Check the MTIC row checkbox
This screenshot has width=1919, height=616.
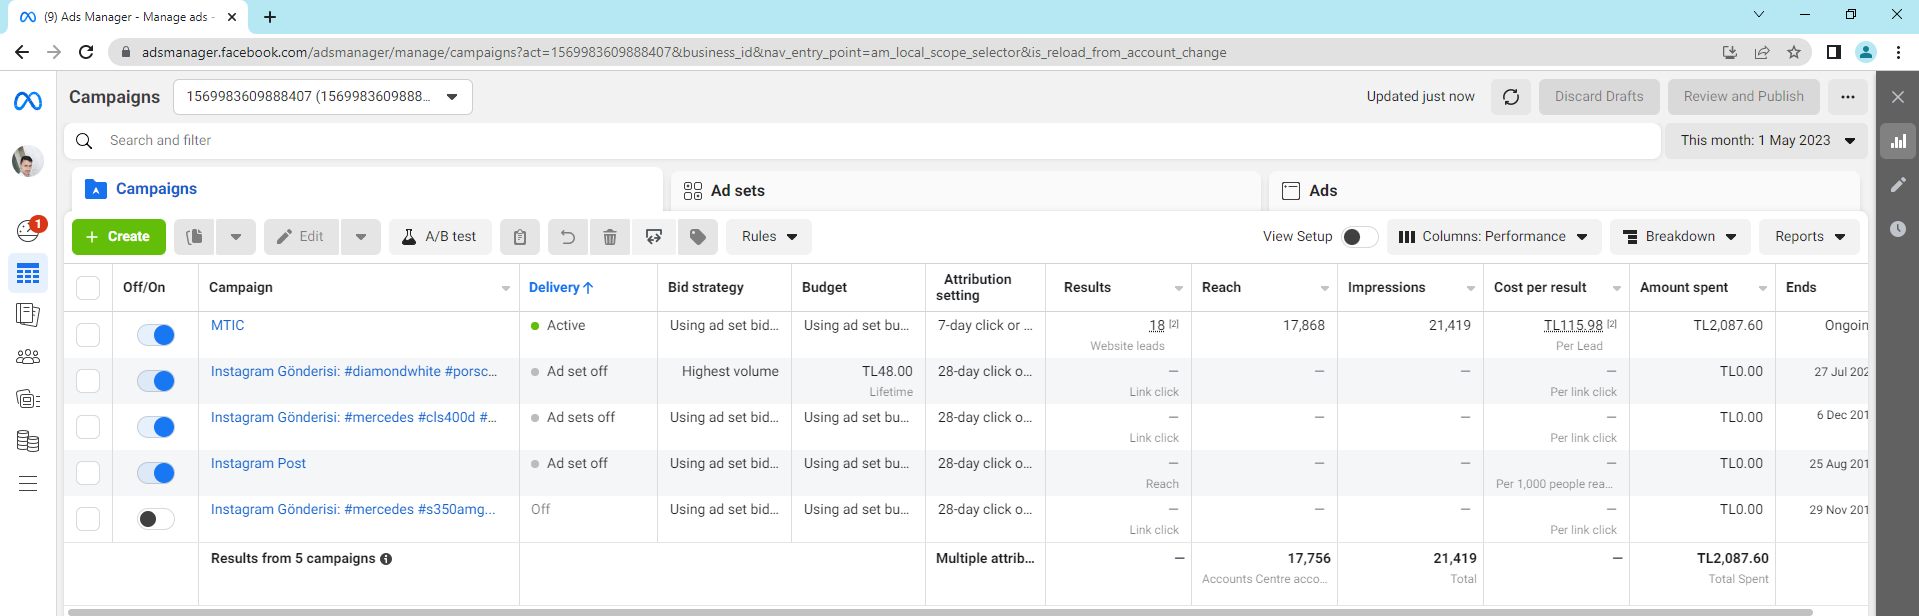88,335
